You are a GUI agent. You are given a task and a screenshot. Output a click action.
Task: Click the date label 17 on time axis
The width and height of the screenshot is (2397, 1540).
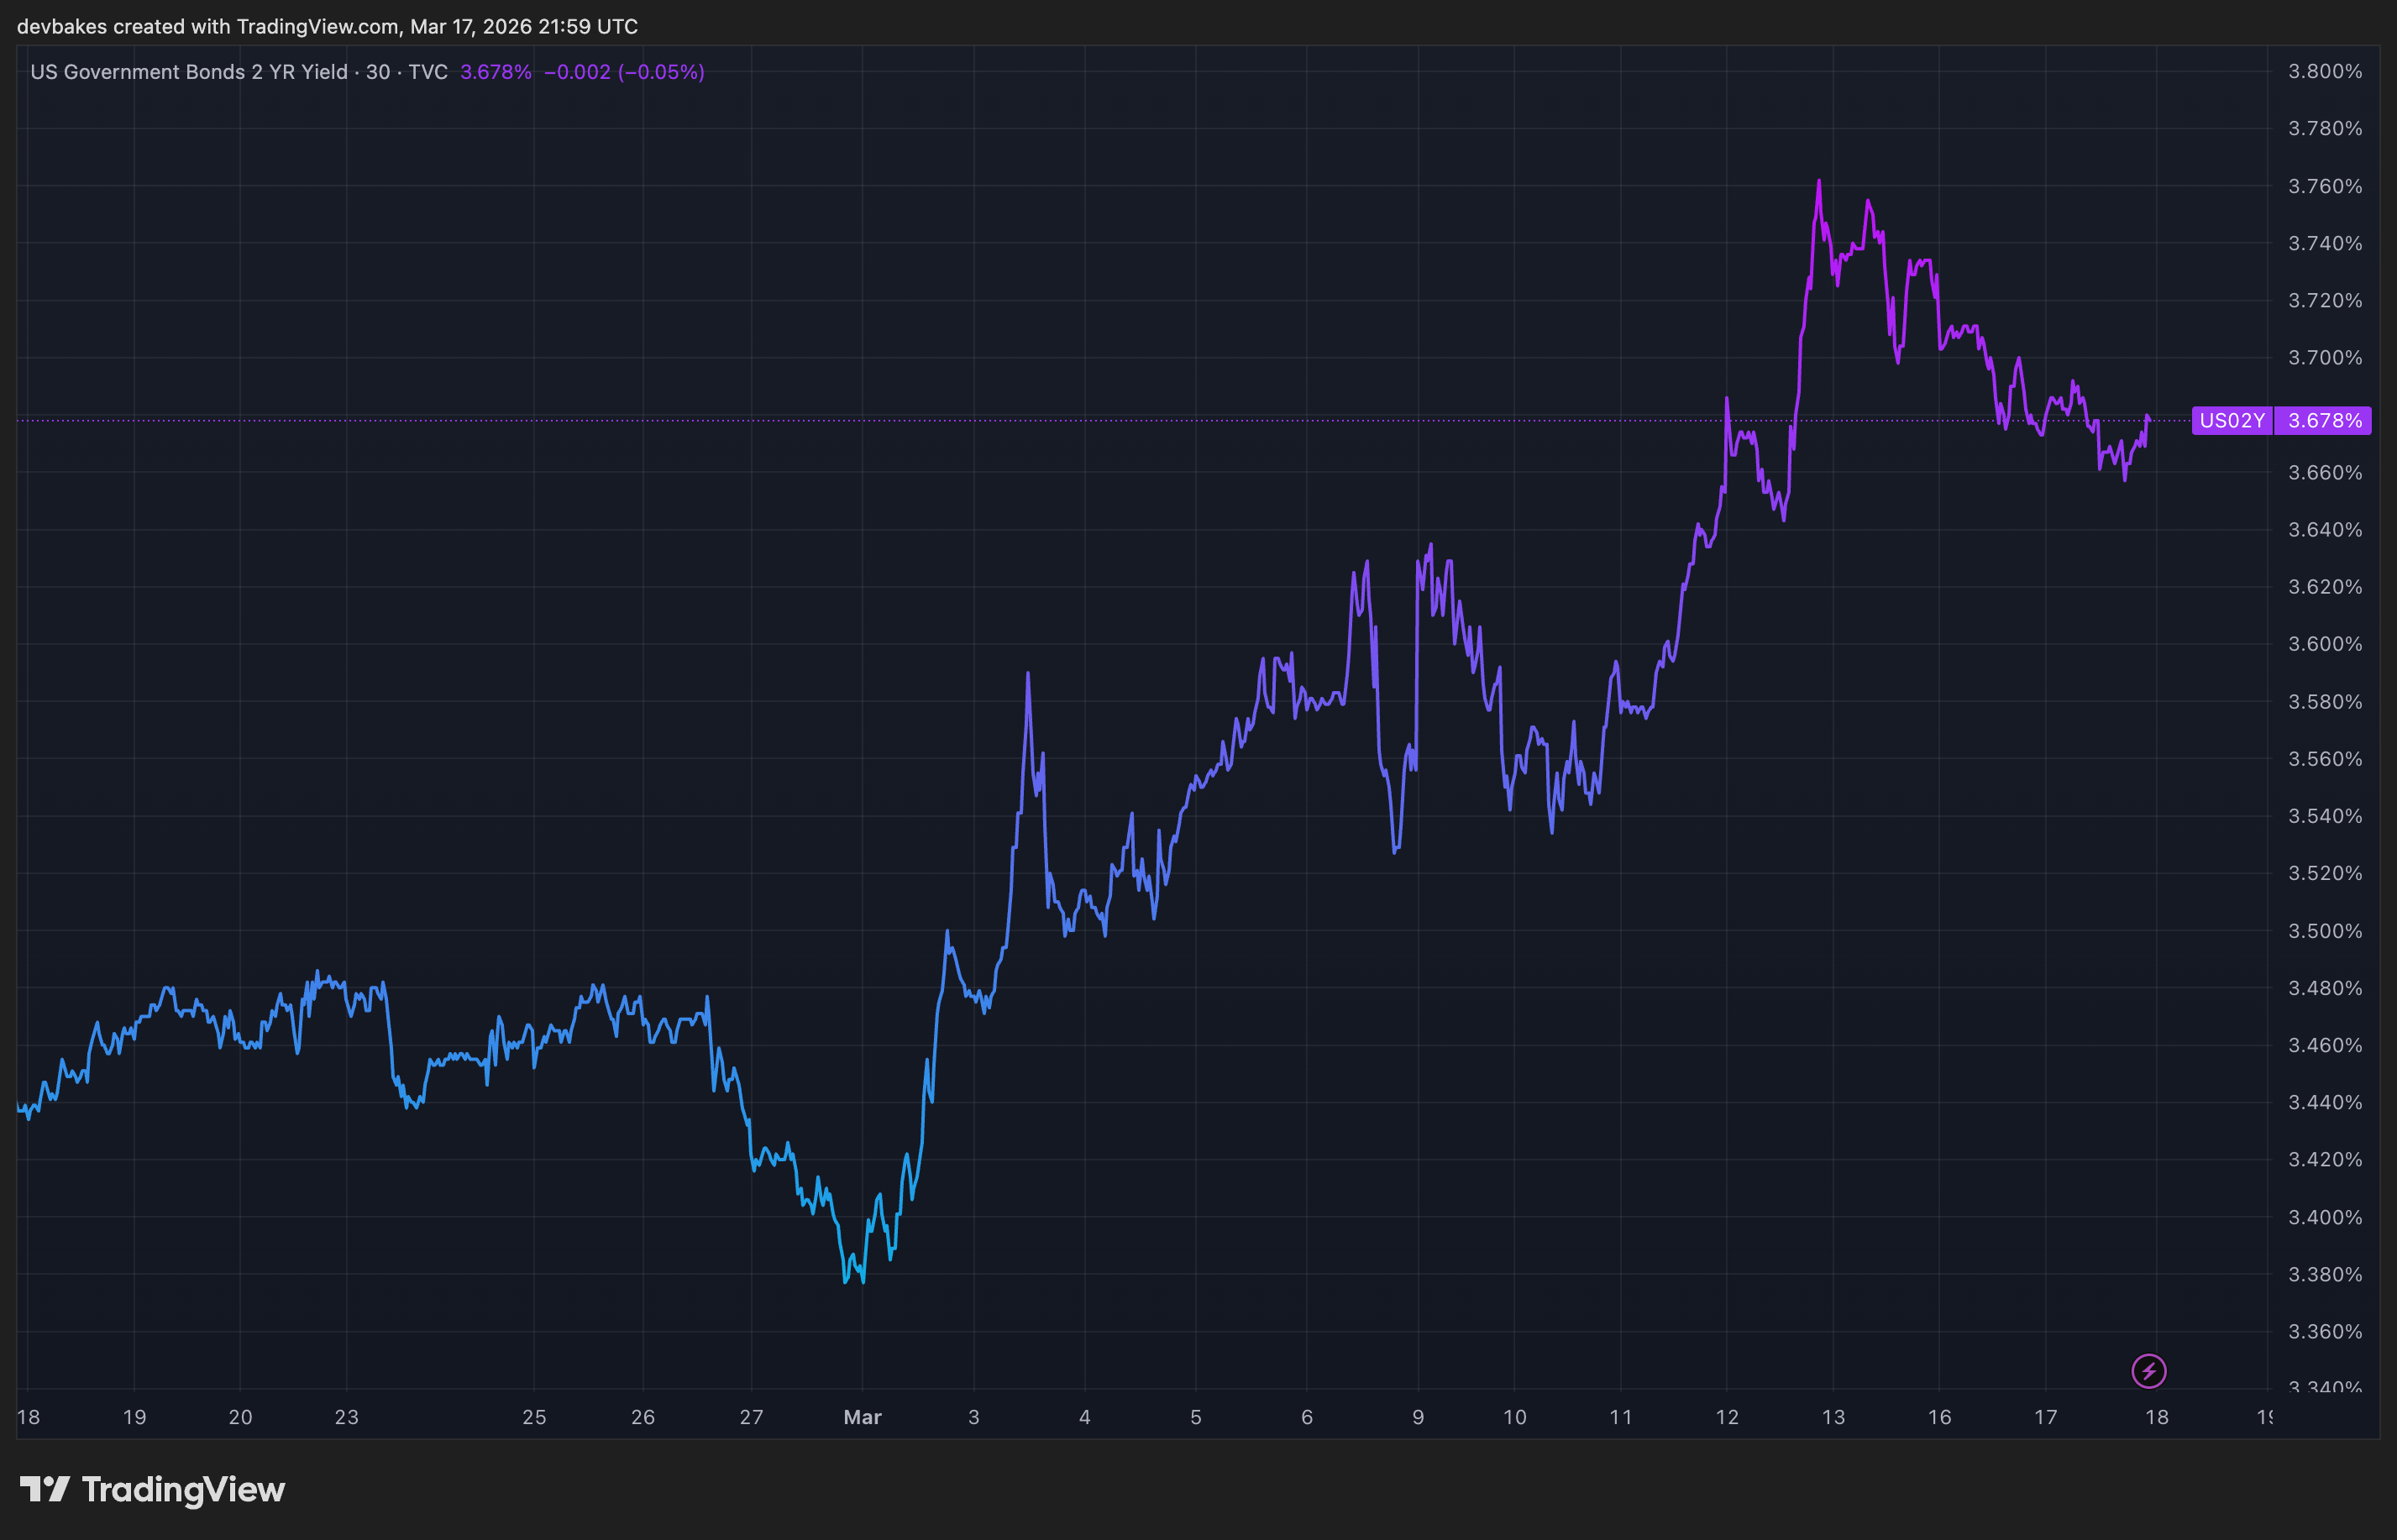pos(2045,1417)
